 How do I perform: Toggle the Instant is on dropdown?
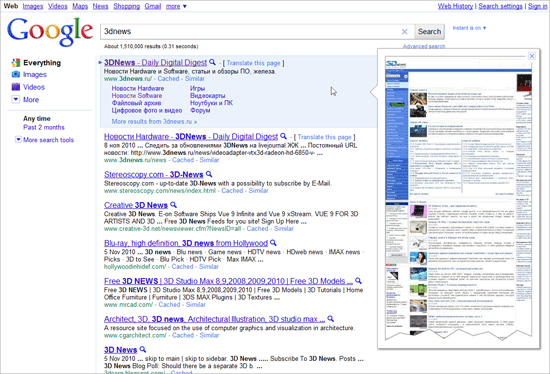[469, 28]
